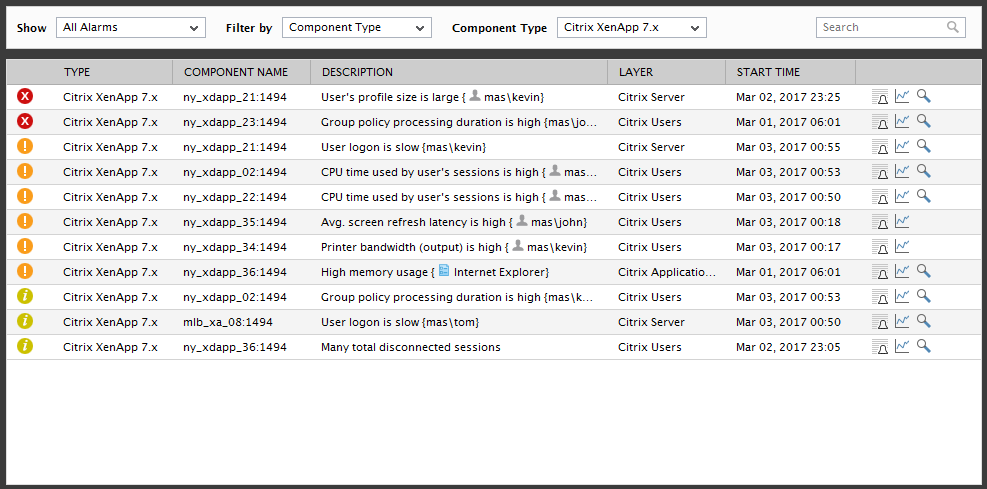
Task: Click the start time Mar 03, 2017 00:55
Action: tap(788, 147)
